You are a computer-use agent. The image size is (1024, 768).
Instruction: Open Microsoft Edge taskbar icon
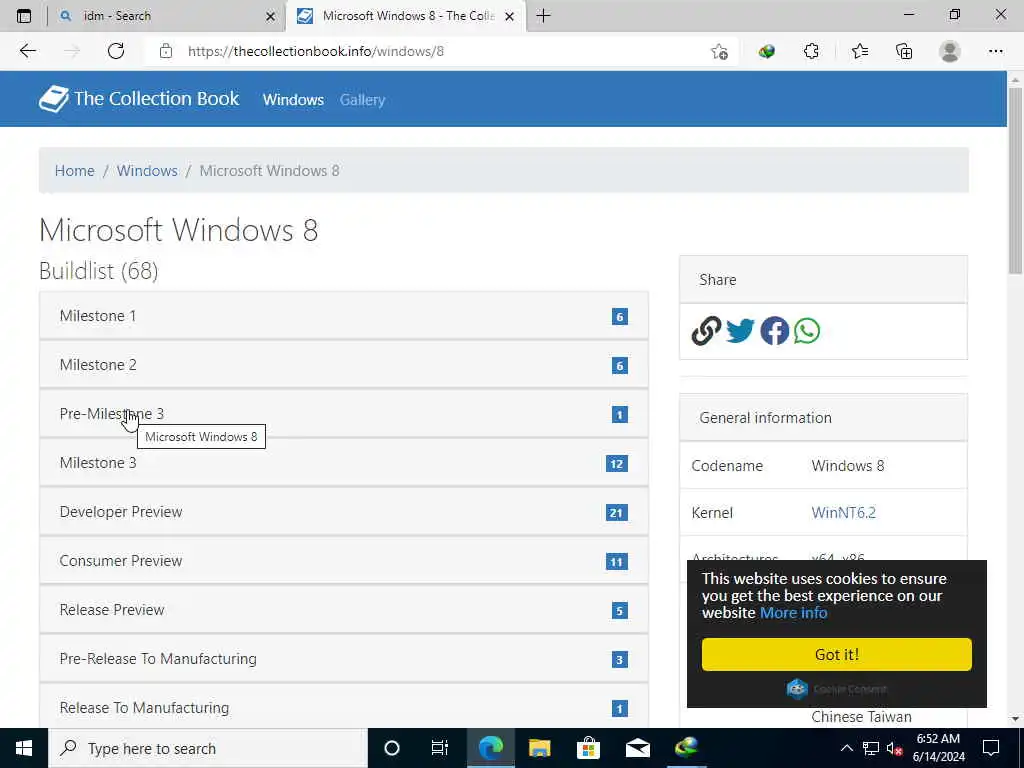[x=490, y=748]
